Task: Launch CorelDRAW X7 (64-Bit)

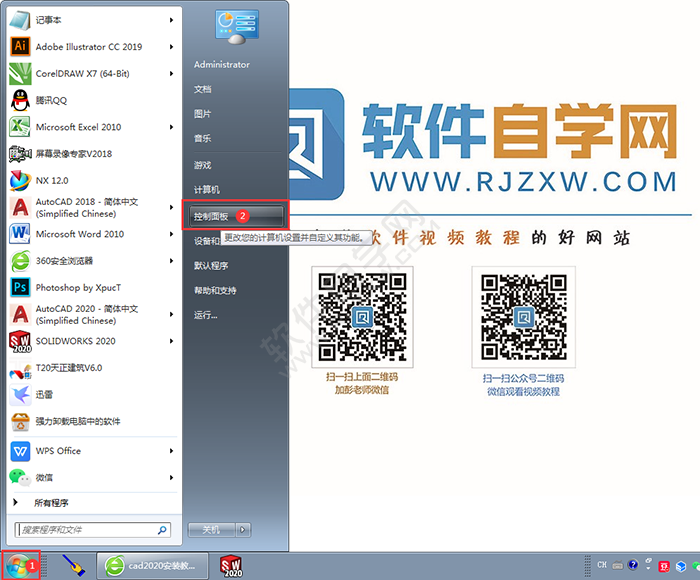Action: coord(82,73)
